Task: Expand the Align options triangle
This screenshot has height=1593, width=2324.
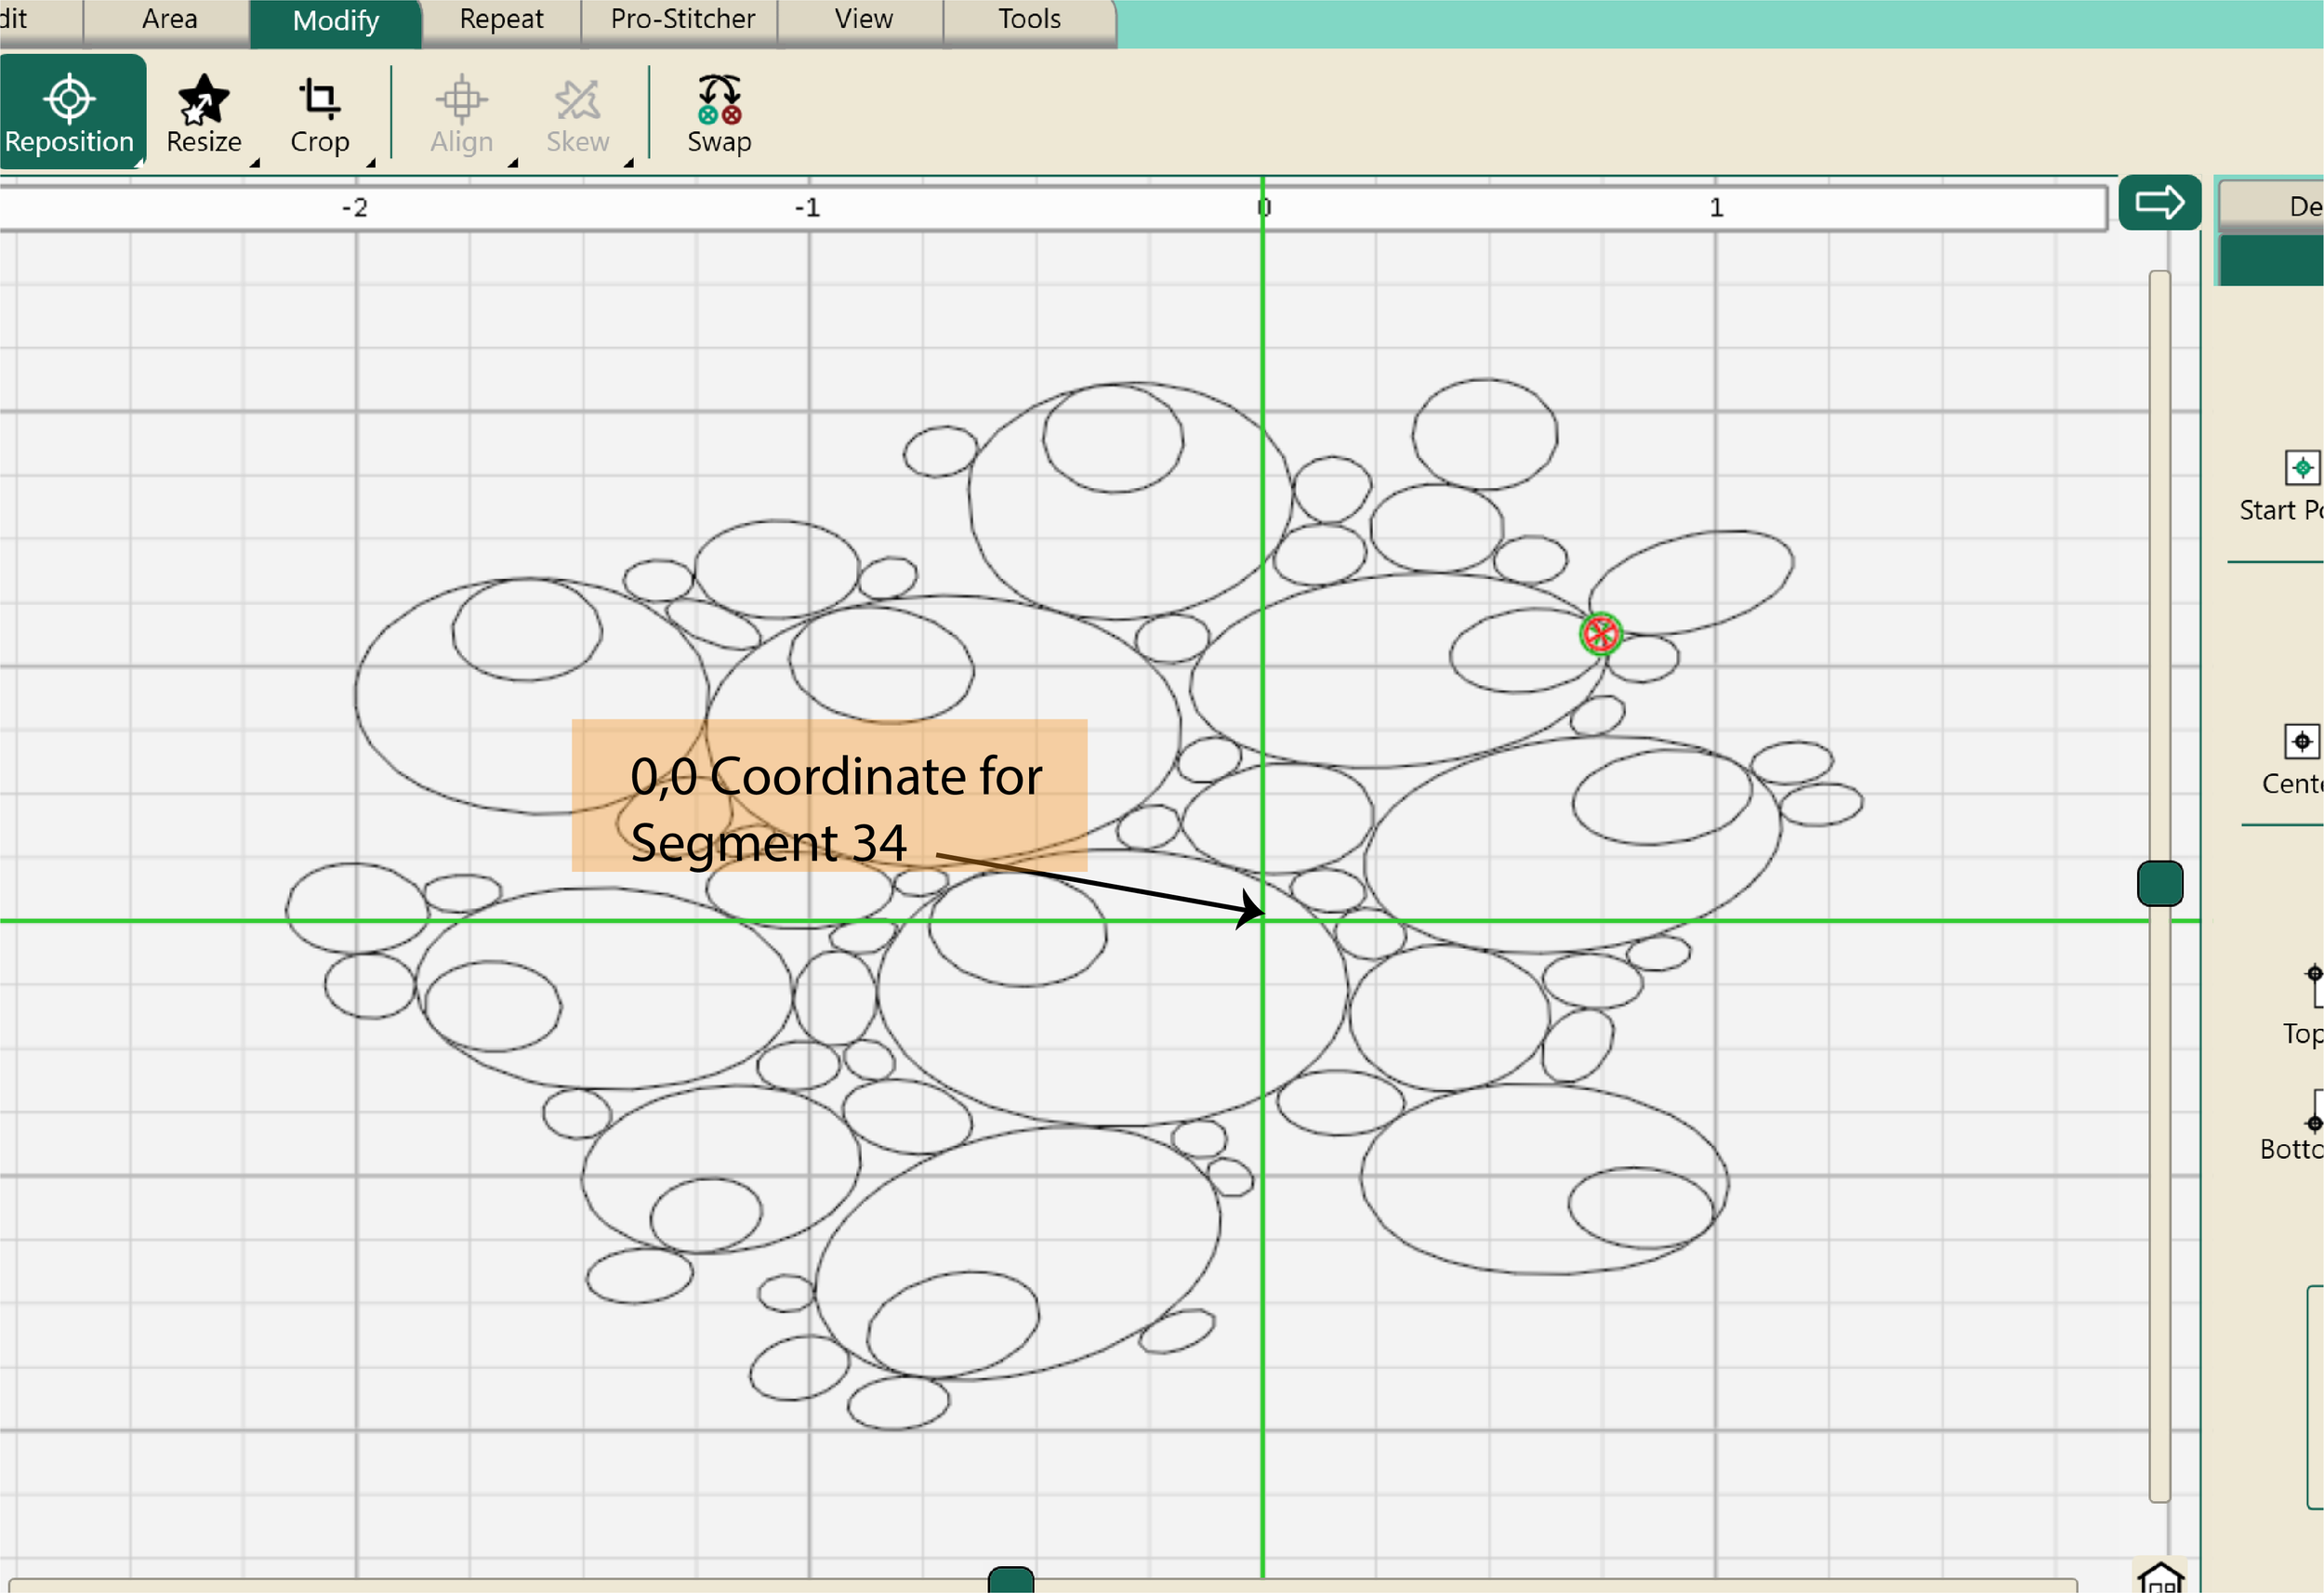Action: pos(513,162)
